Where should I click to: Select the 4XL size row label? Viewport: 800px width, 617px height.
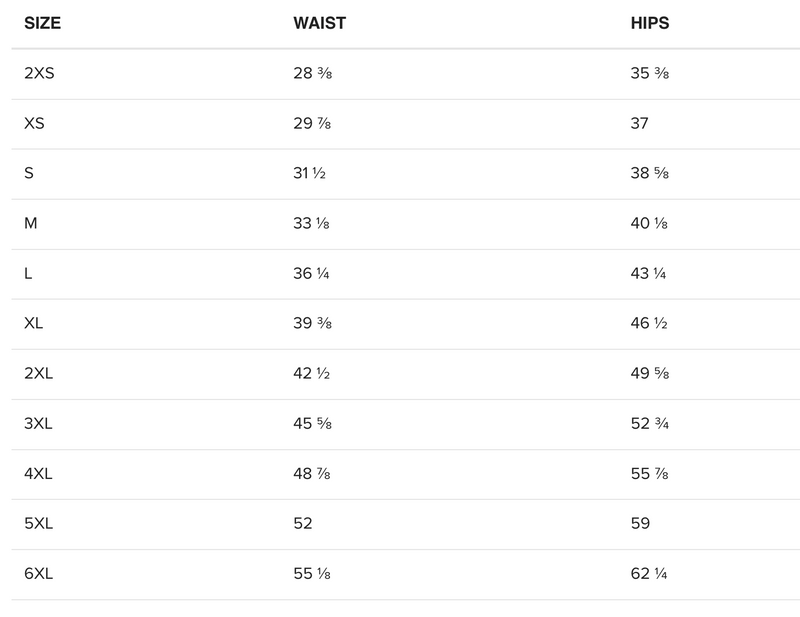[x=38, y=474]
